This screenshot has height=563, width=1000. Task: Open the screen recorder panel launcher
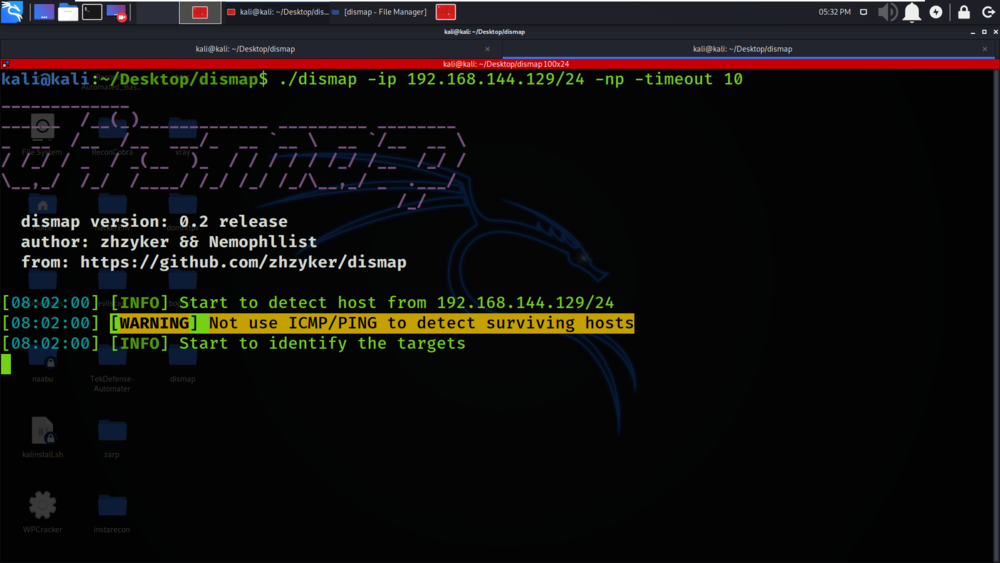(x=117, y=12)
